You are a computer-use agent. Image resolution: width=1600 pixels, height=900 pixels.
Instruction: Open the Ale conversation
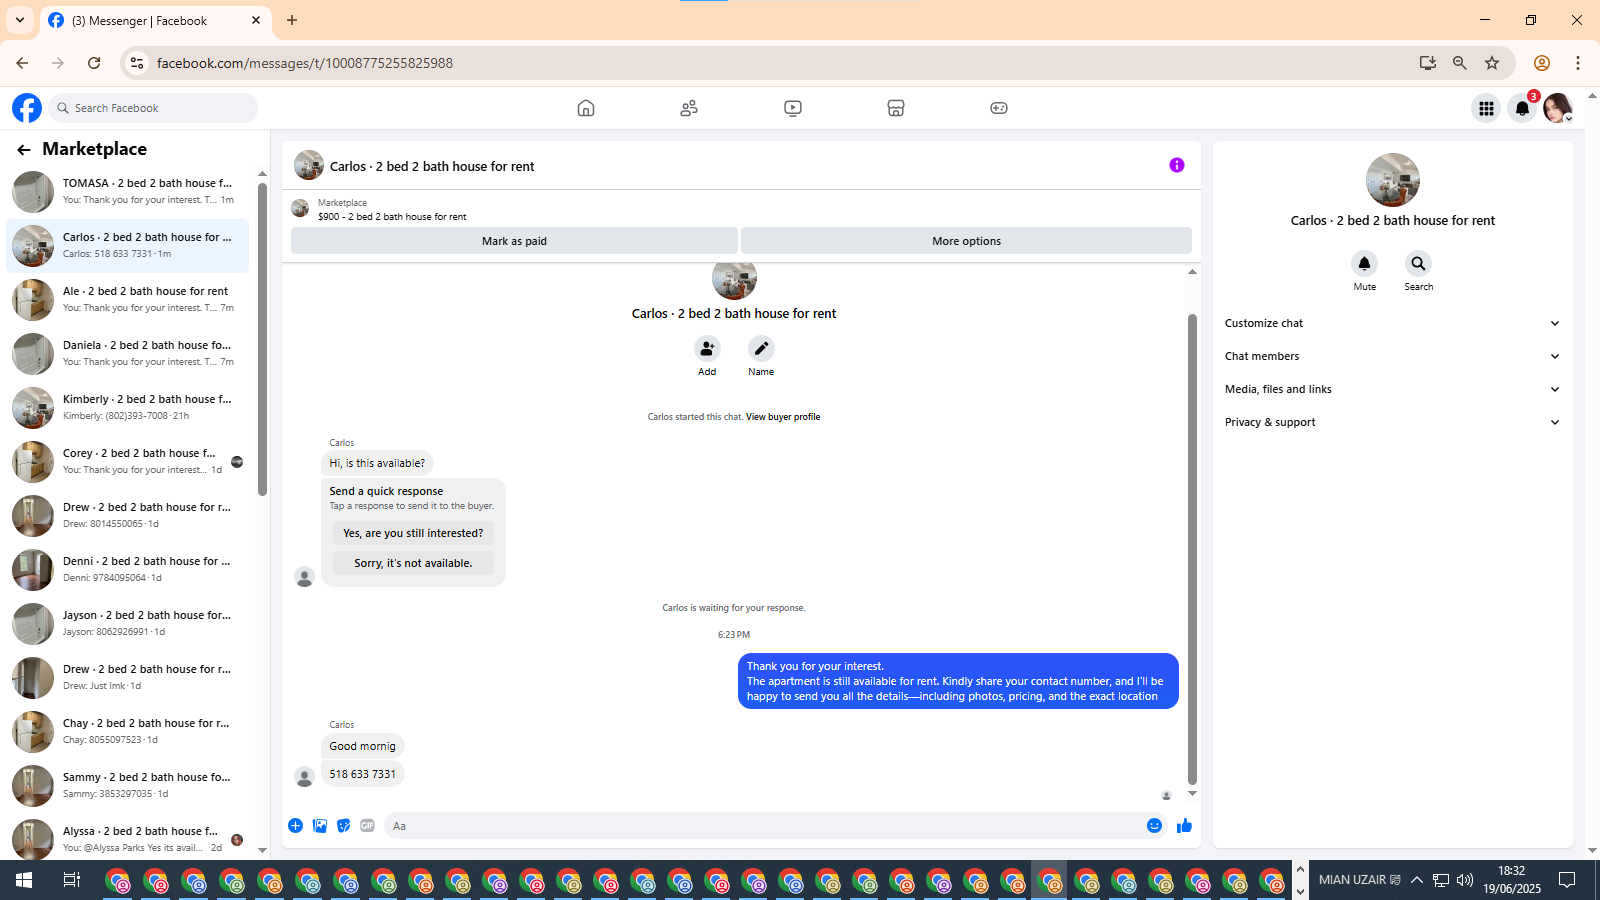[128, 300]
